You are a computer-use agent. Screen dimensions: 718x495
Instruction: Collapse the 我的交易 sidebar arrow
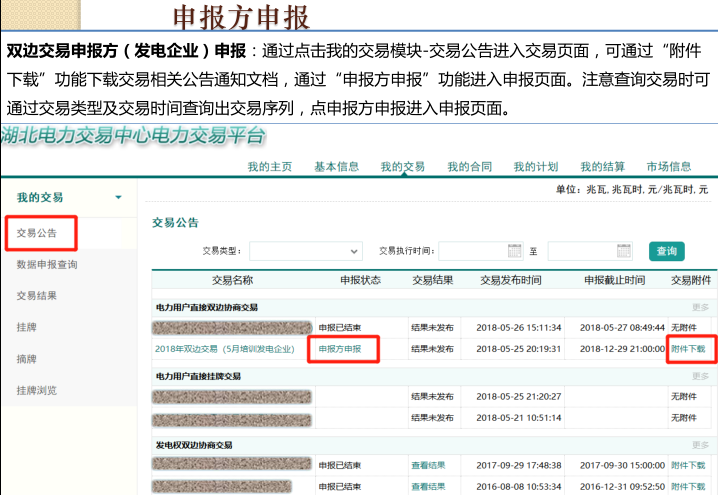click(x=119, y=198)
